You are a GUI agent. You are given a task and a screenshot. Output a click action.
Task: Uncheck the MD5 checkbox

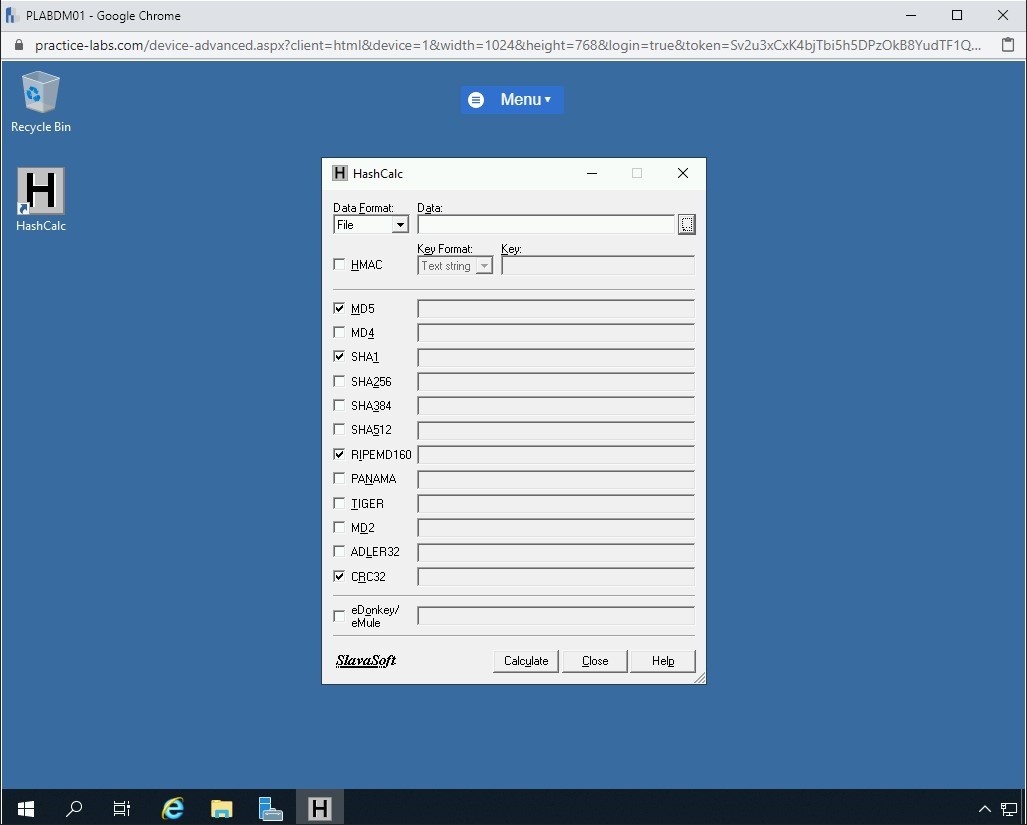(x=339, y=308)
